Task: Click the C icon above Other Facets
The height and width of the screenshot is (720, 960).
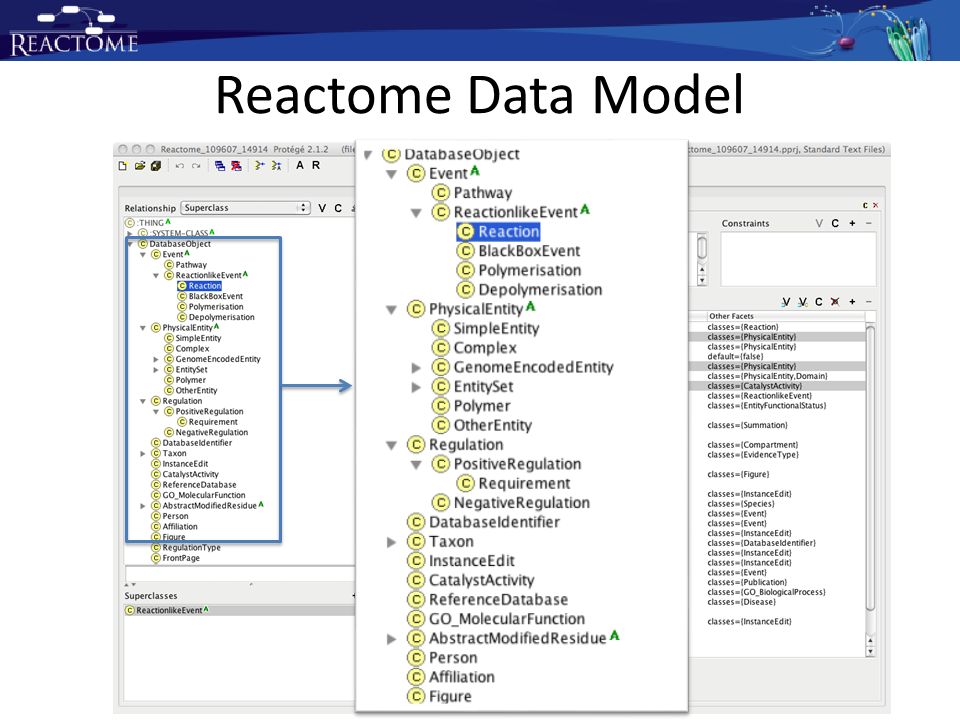Action: click(819, 302)
